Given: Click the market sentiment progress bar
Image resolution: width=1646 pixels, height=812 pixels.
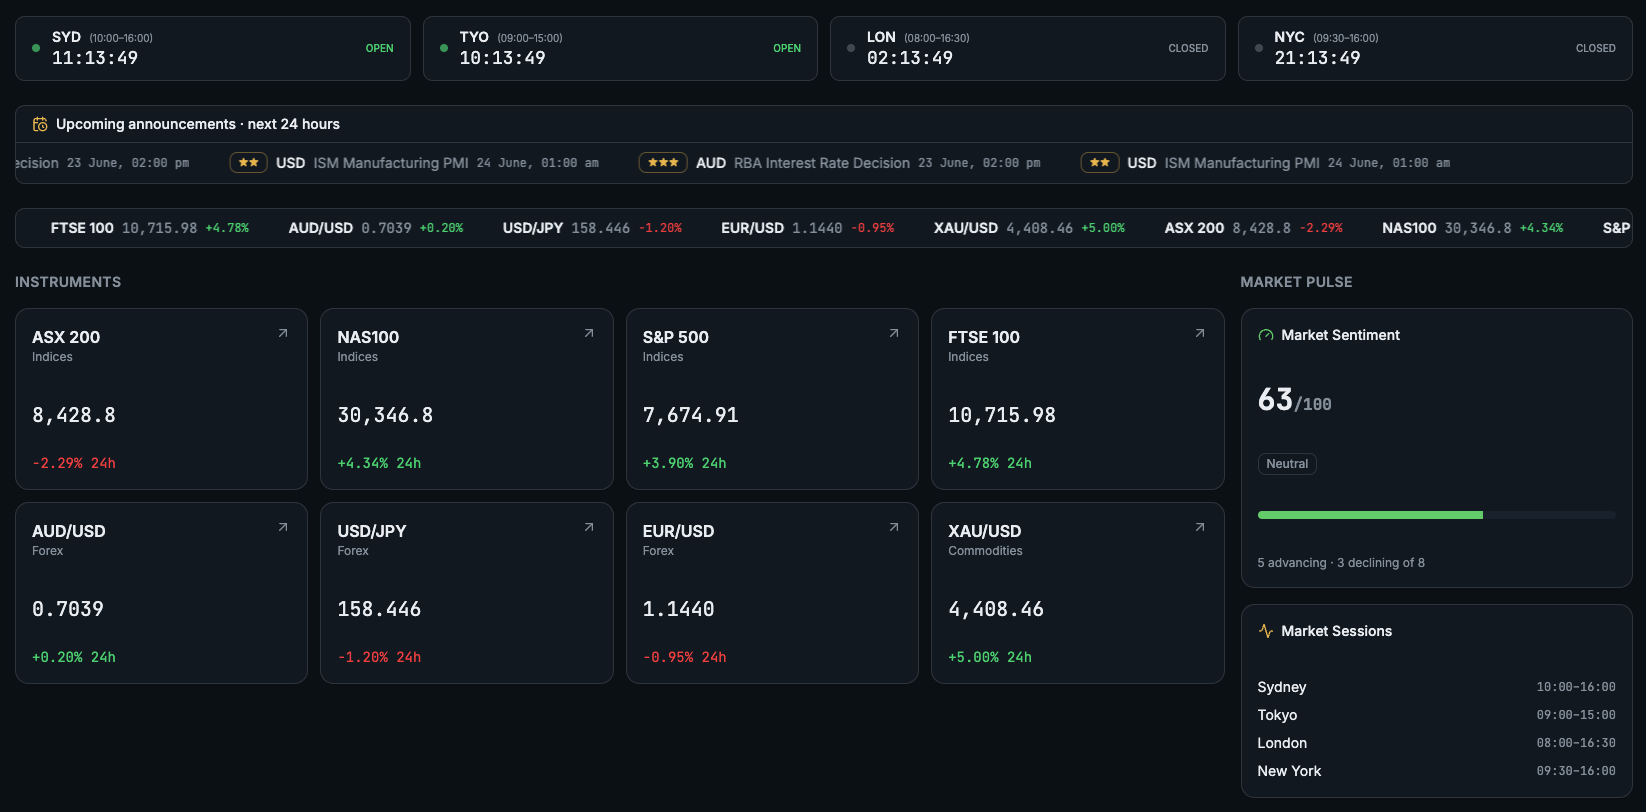Looking at the screenshot, I should tap(1436, 515).
